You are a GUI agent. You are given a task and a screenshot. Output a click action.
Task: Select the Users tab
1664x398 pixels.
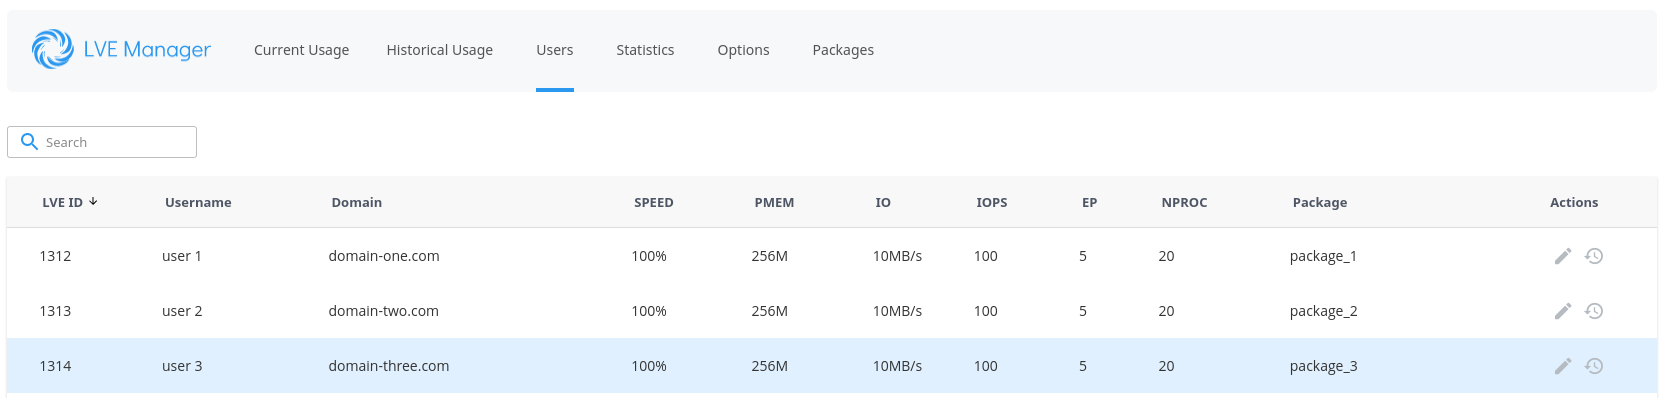click(554, 50)
